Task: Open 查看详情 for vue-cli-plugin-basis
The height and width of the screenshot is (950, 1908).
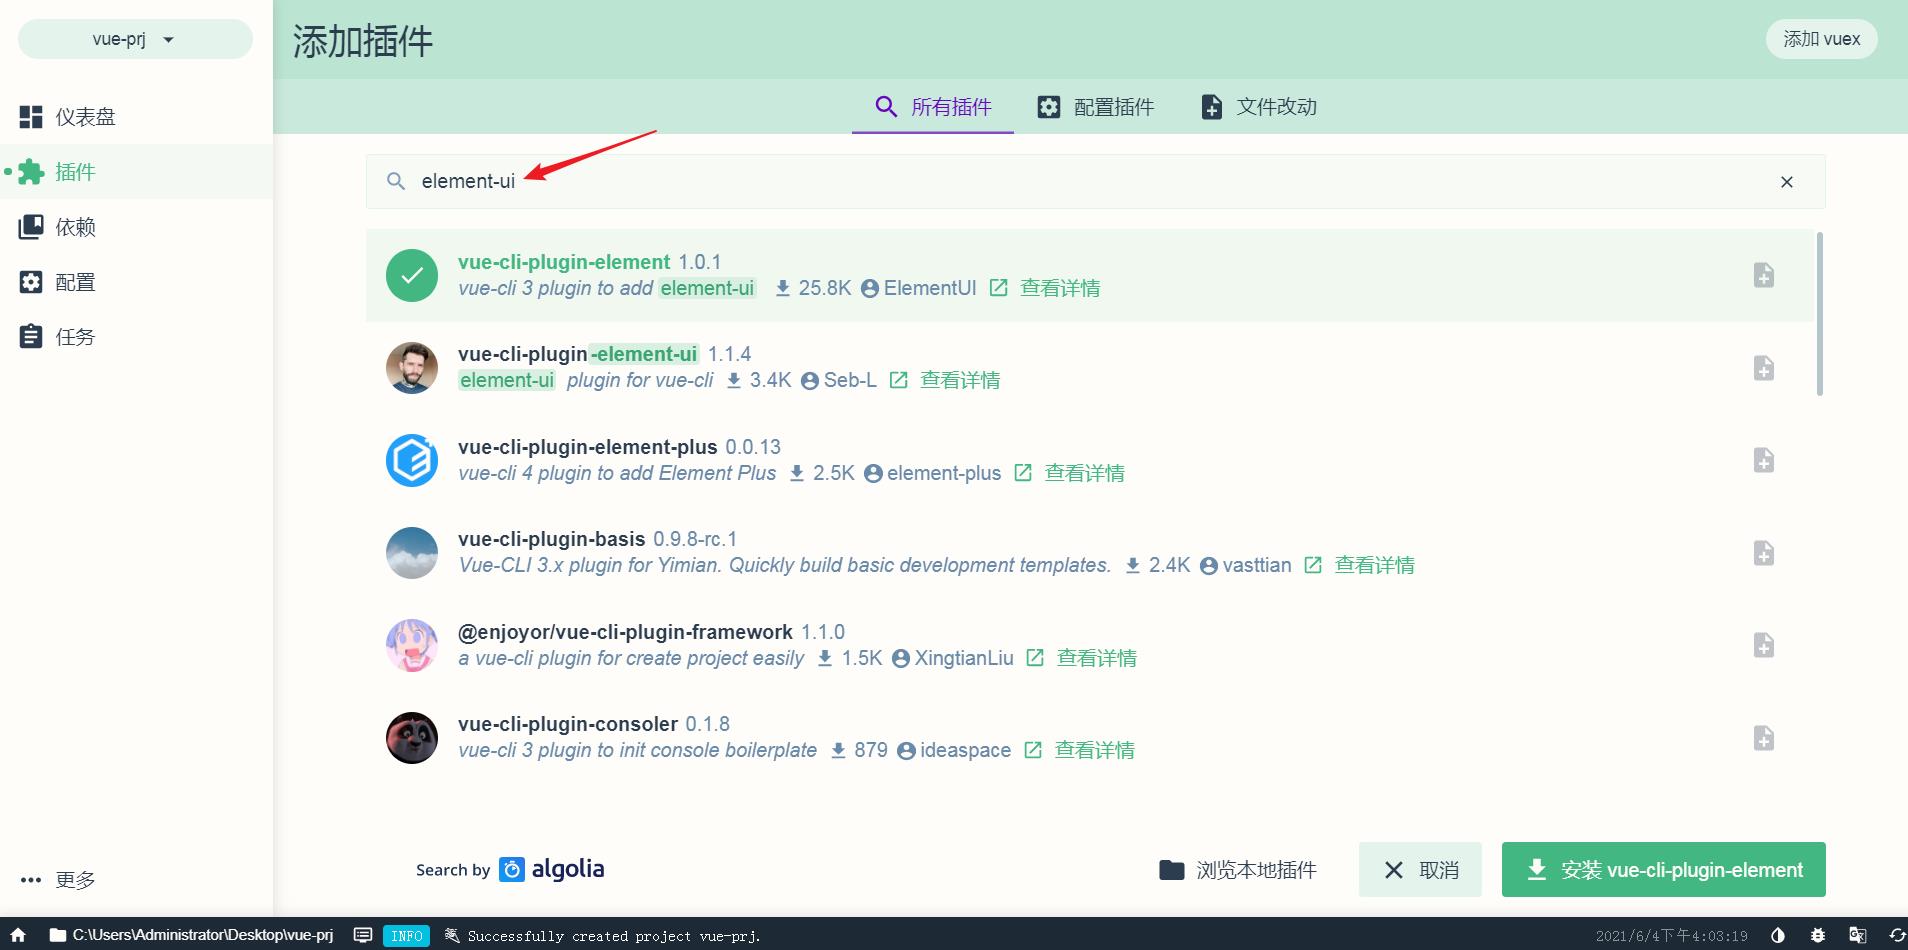Action: (x=1359, y=565)
